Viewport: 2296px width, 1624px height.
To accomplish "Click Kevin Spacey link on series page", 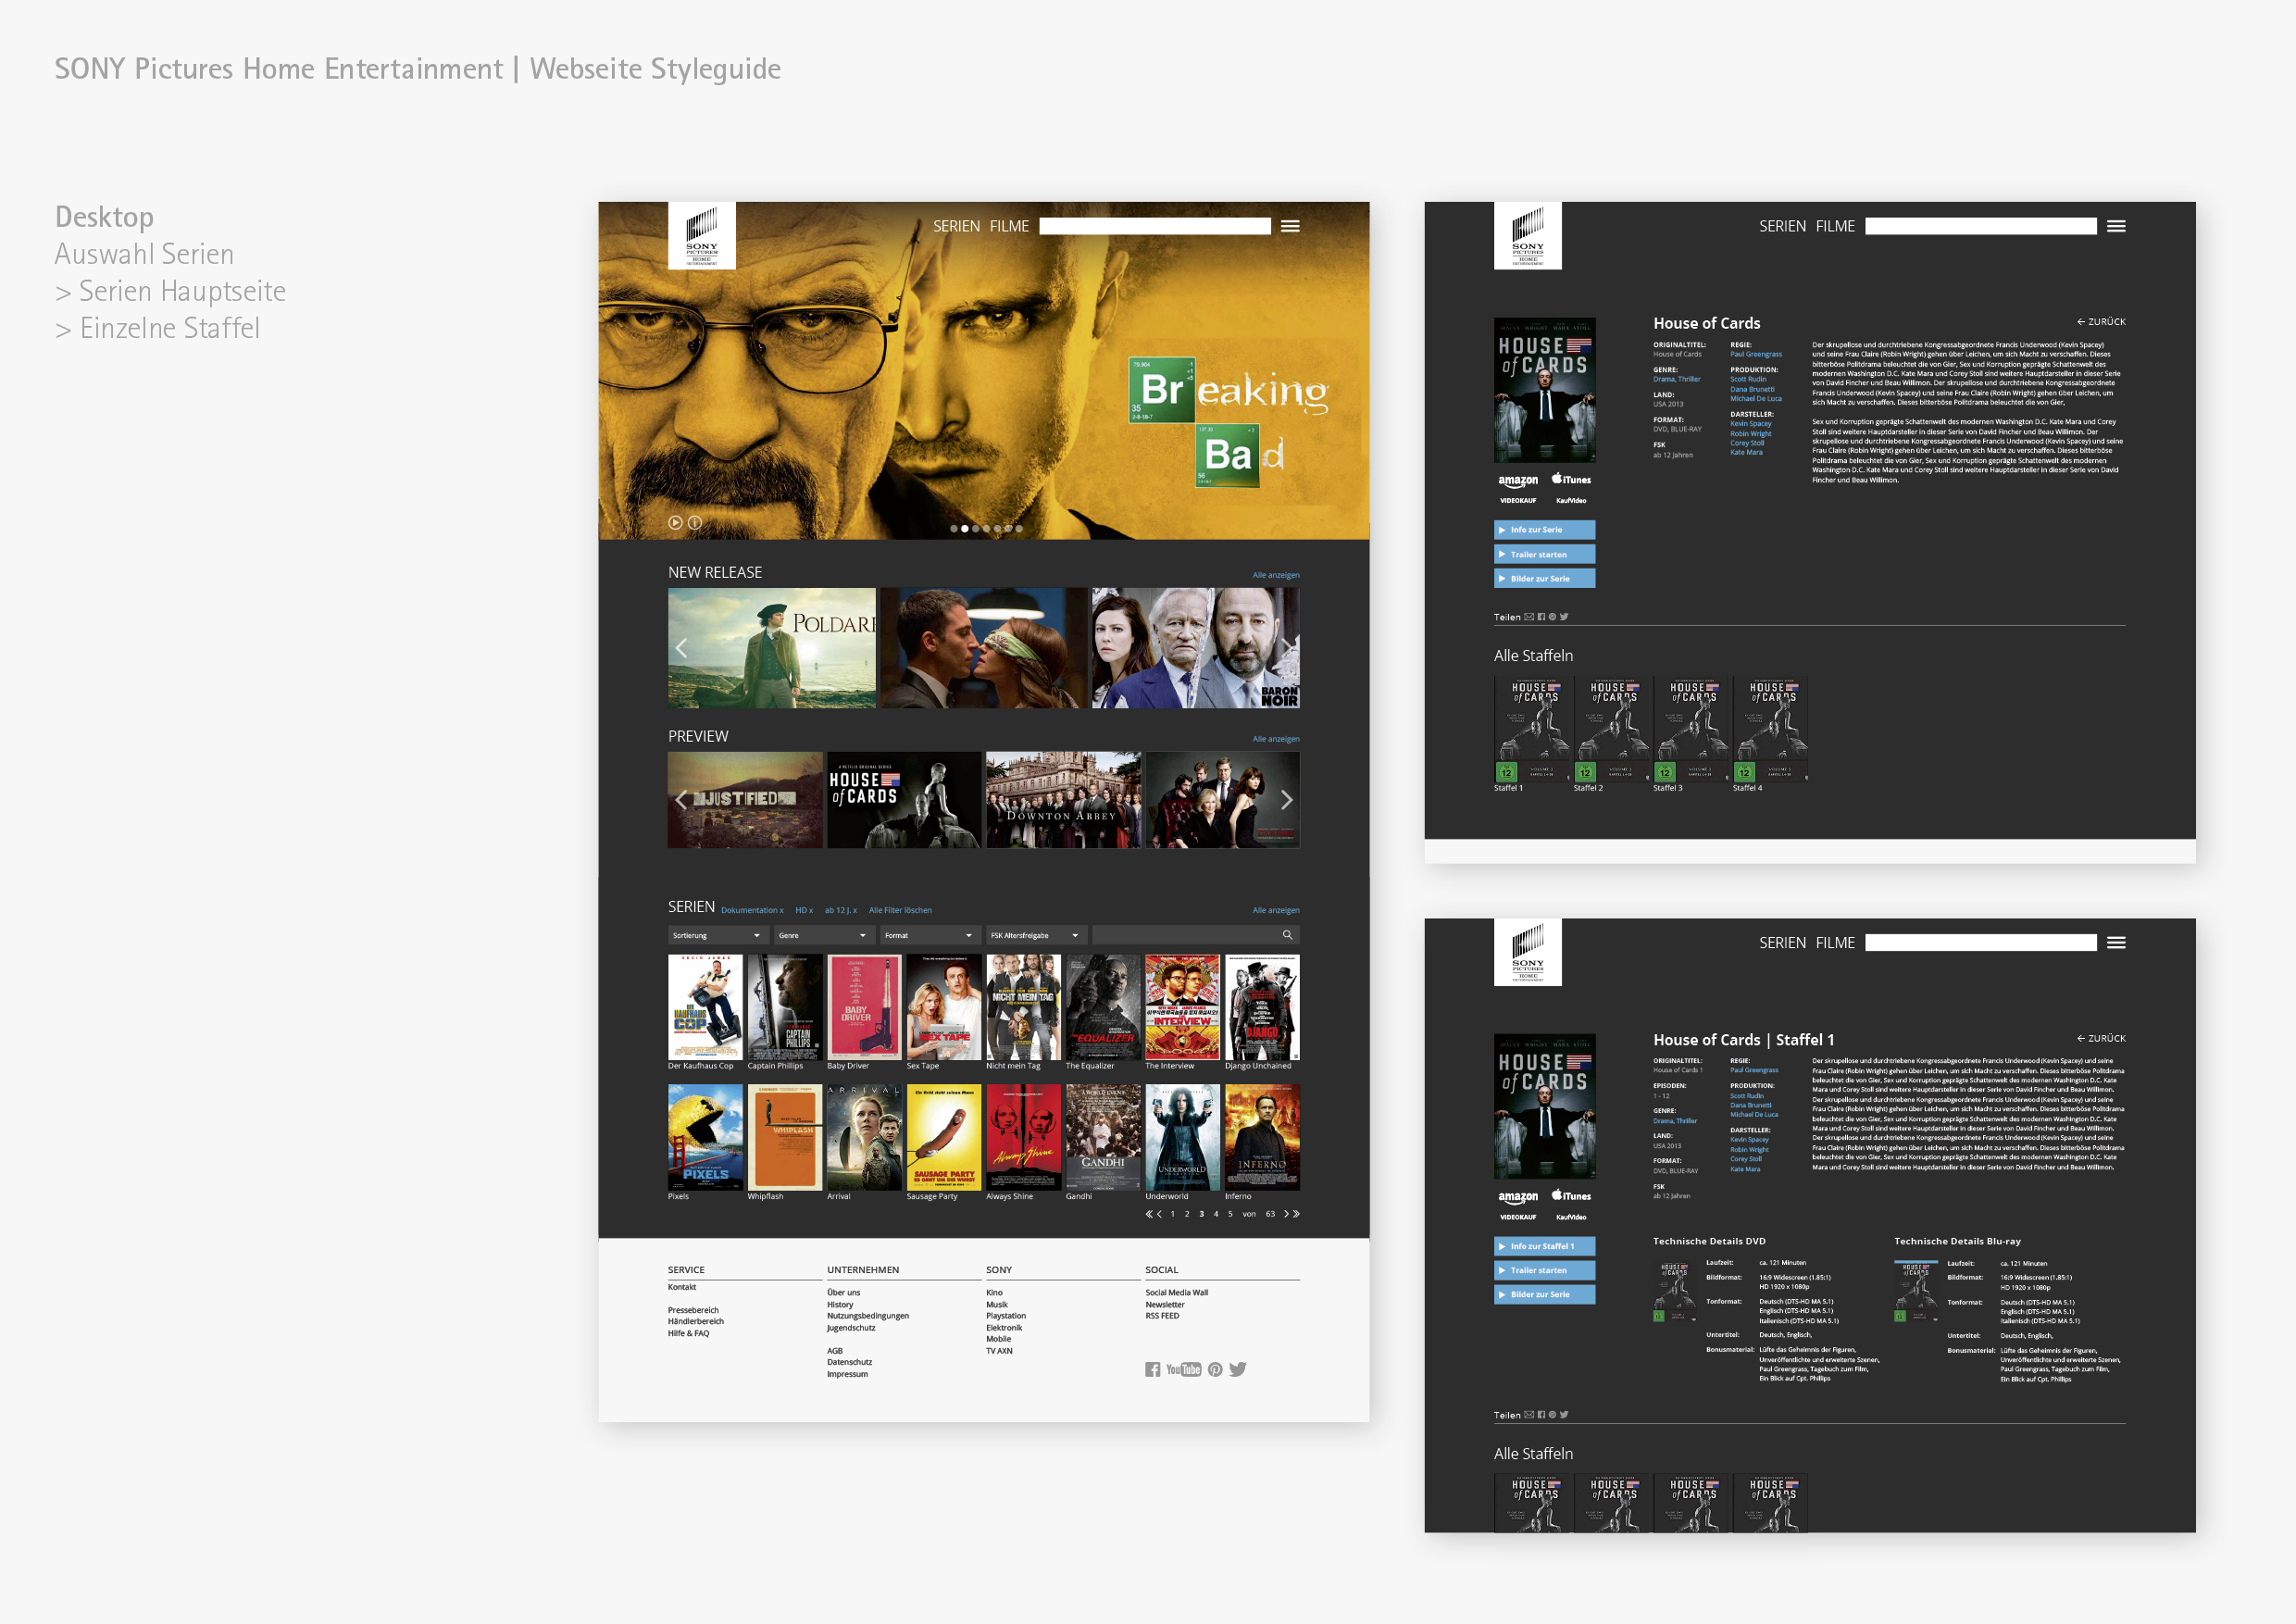I will 1751,424.
